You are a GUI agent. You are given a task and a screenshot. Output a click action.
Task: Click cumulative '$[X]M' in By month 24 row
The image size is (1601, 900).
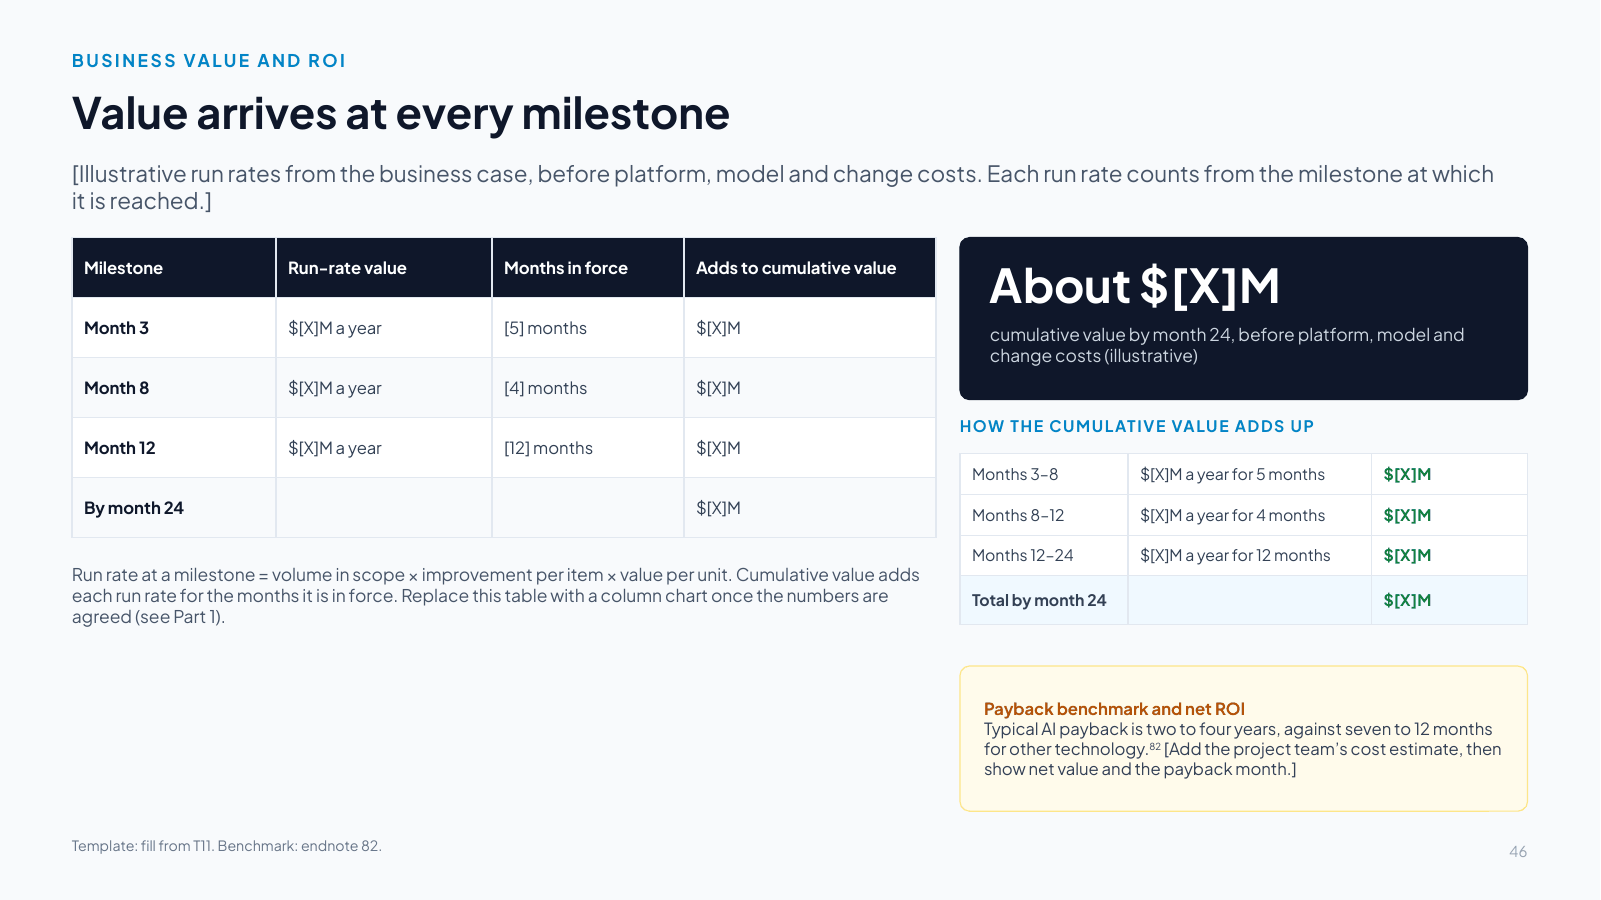pyautogui.click(x=718, y=508)
